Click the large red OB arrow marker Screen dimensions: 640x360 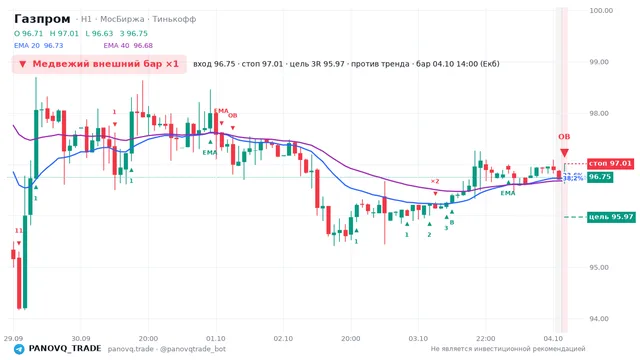click(x=564, y=153)
